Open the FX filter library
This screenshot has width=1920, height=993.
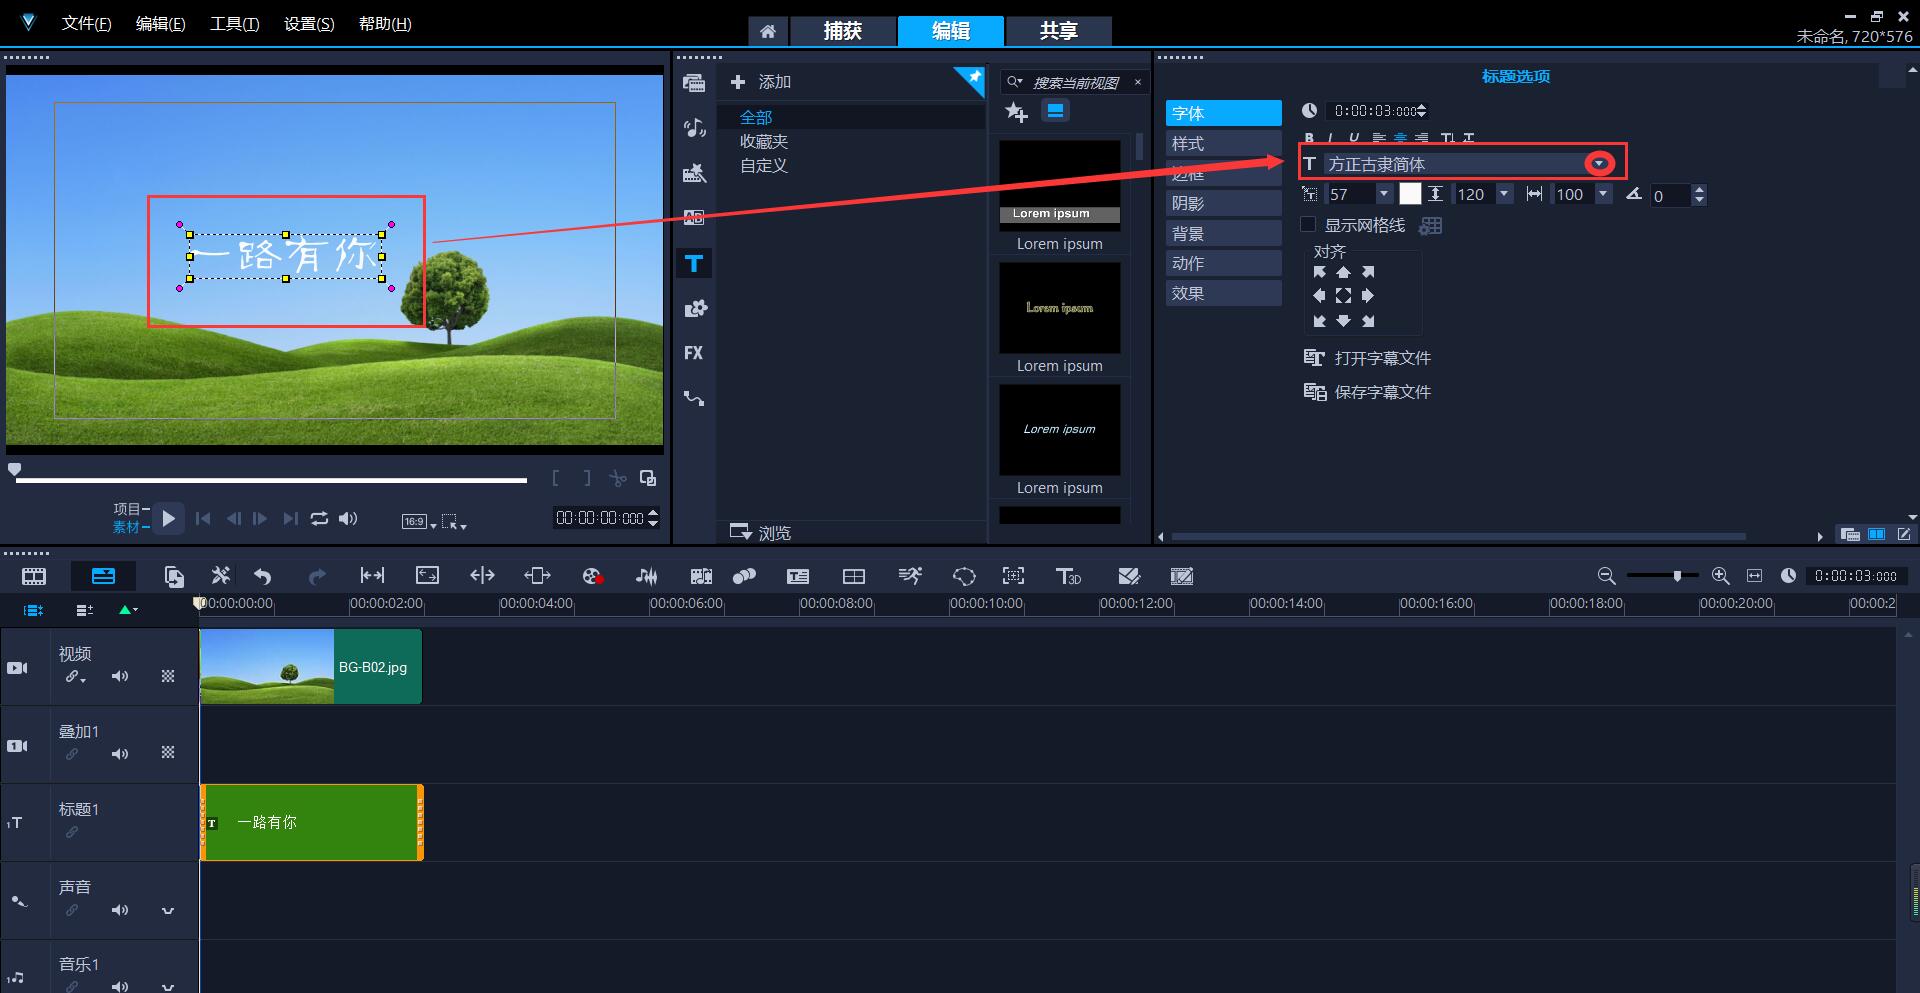point(694,353)
